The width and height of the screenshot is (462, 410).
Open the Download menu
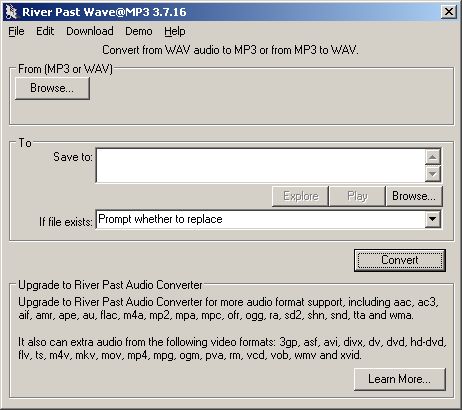tap(90, 31)
